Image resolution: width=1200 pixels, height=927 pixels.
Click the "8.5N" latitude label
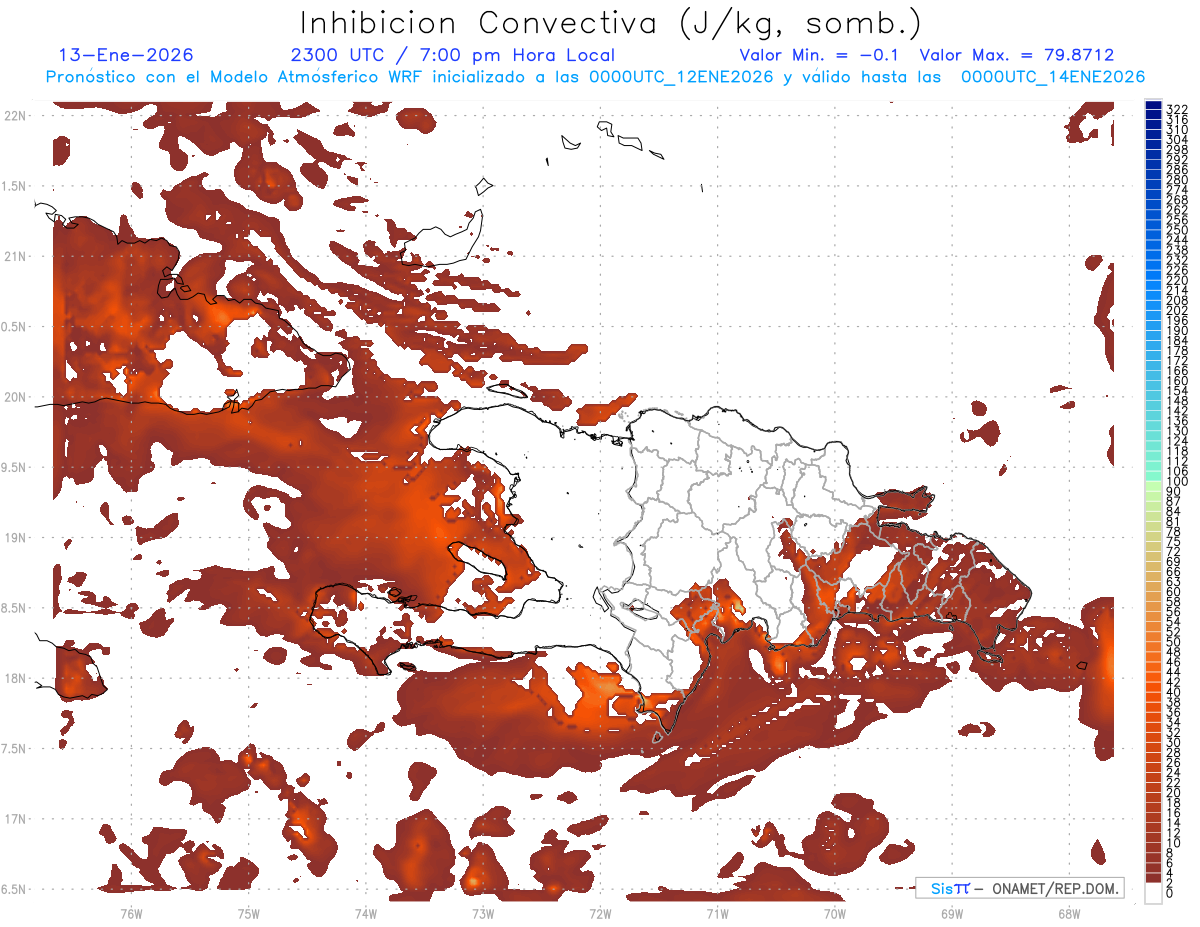click(x=14, y=608)
